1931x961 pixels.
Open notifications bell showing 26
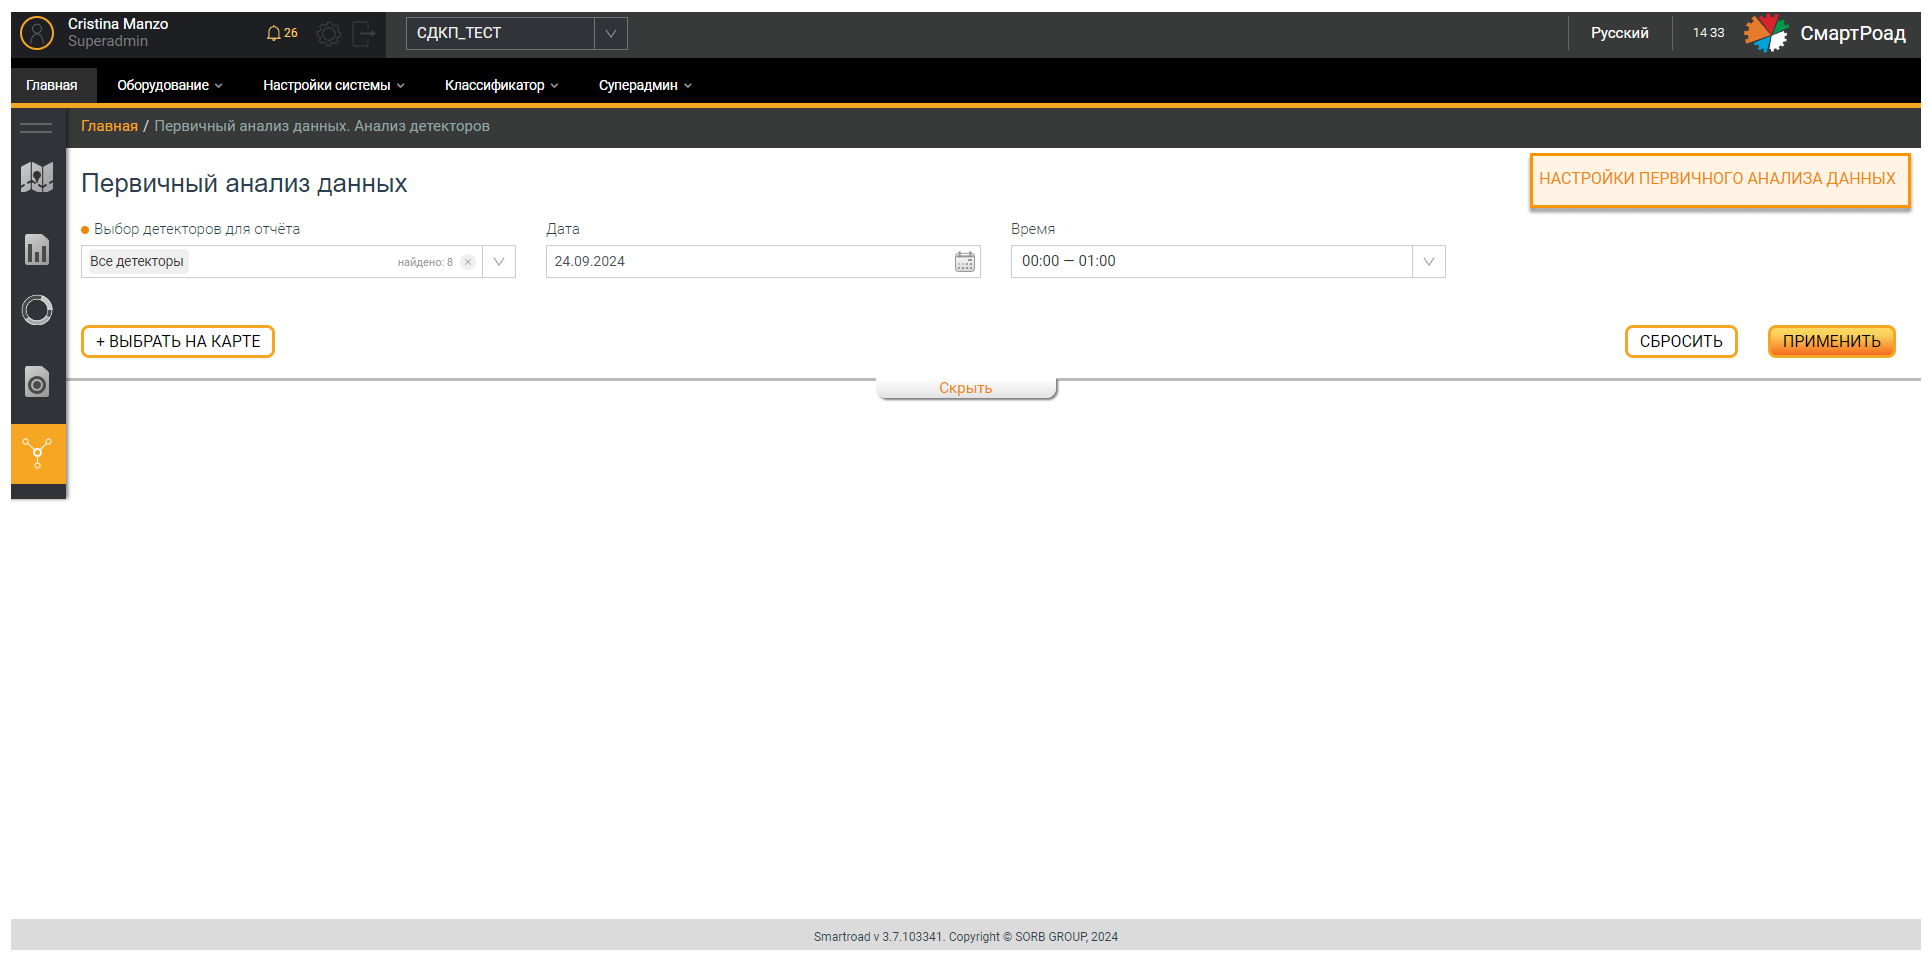(x=281, y=33)
